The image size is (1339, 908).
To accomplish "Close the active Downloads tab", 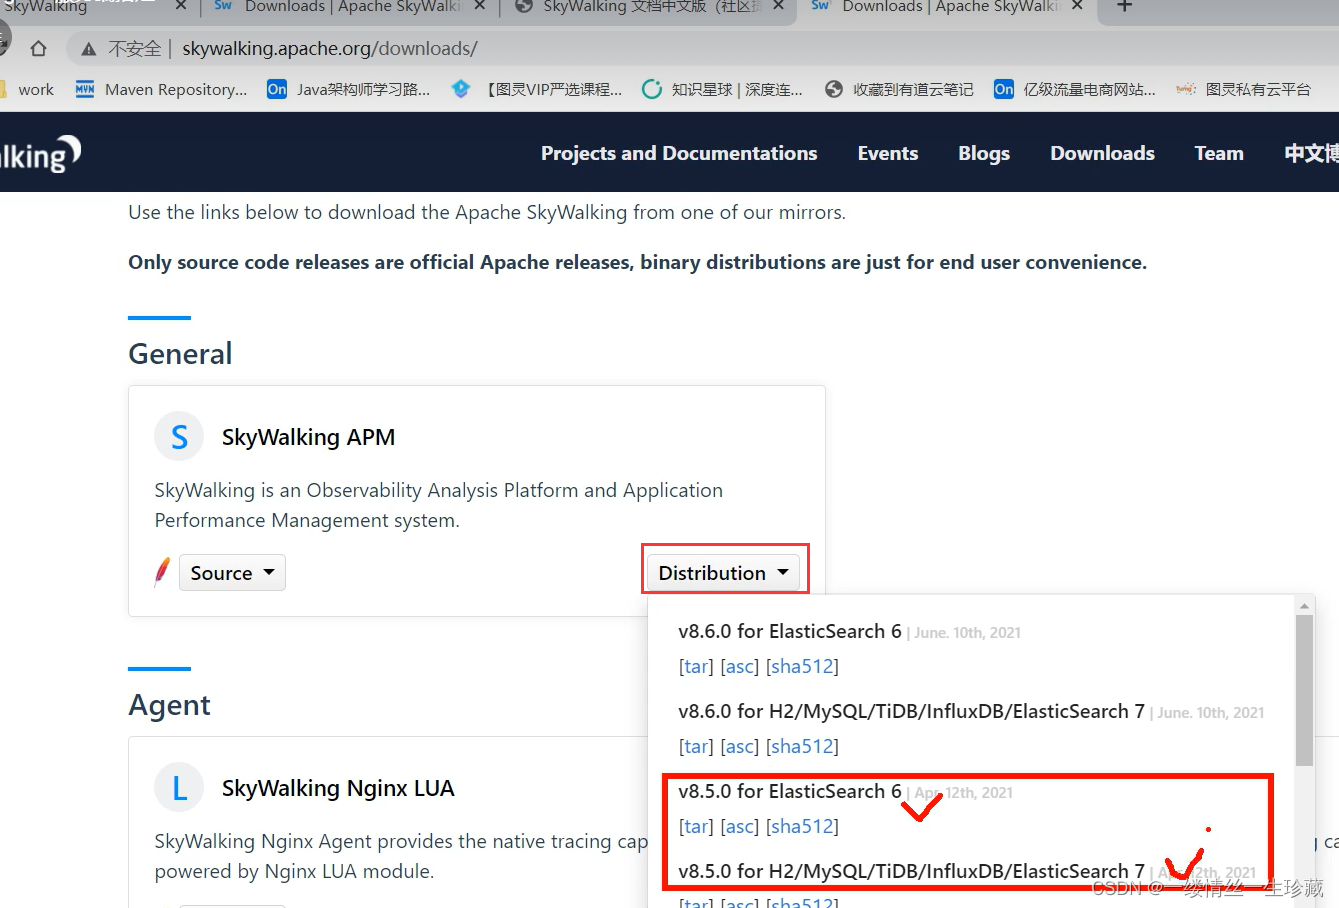I will 1077,6.
